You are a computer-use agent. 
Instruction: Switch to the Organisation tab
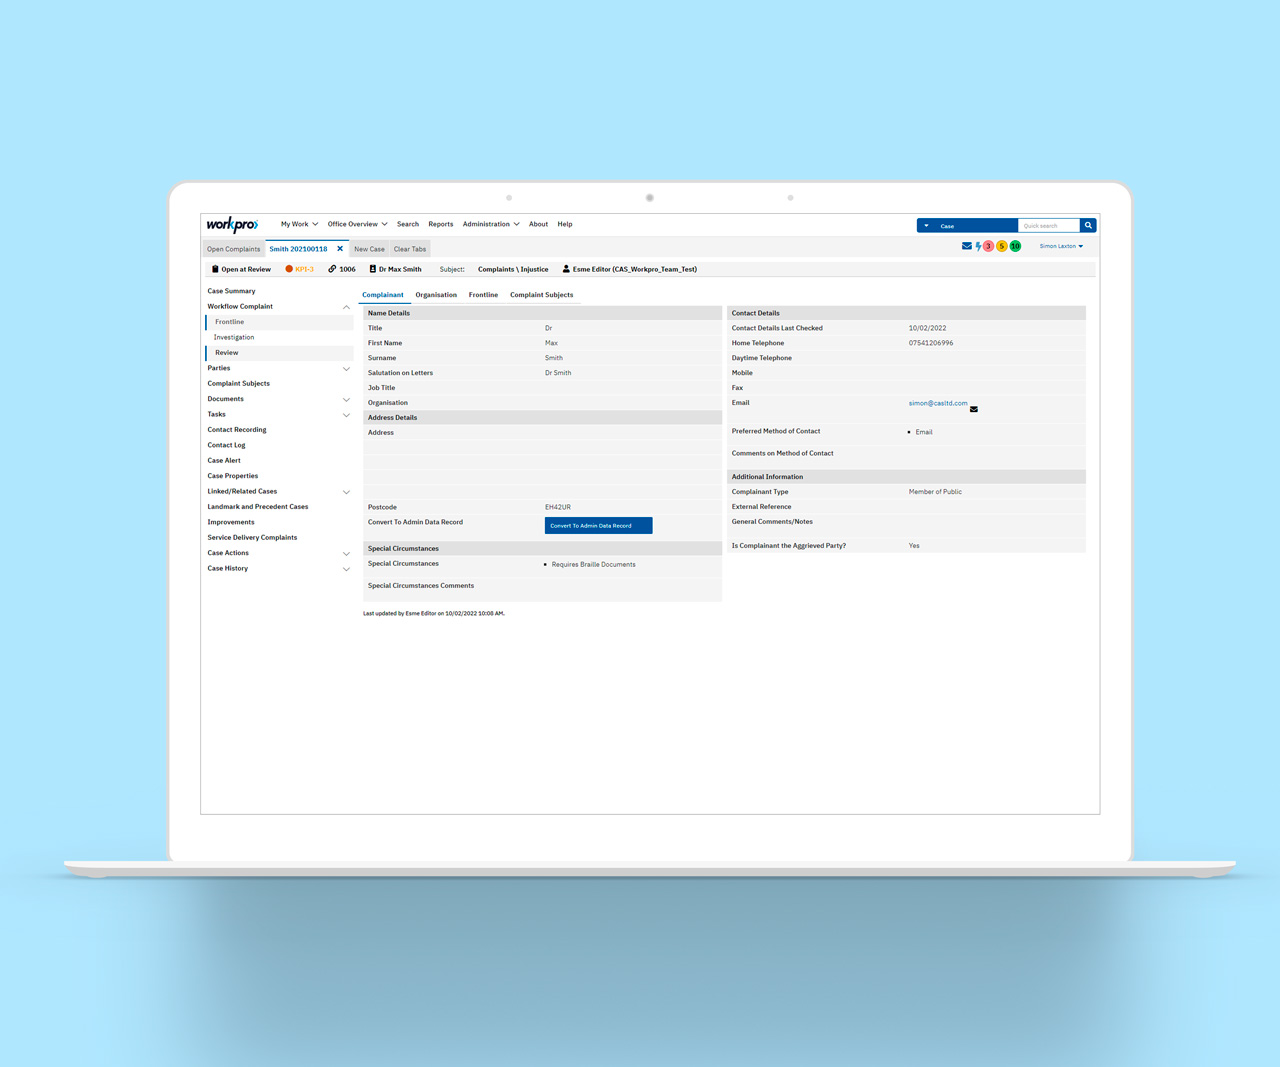point(436,295)
